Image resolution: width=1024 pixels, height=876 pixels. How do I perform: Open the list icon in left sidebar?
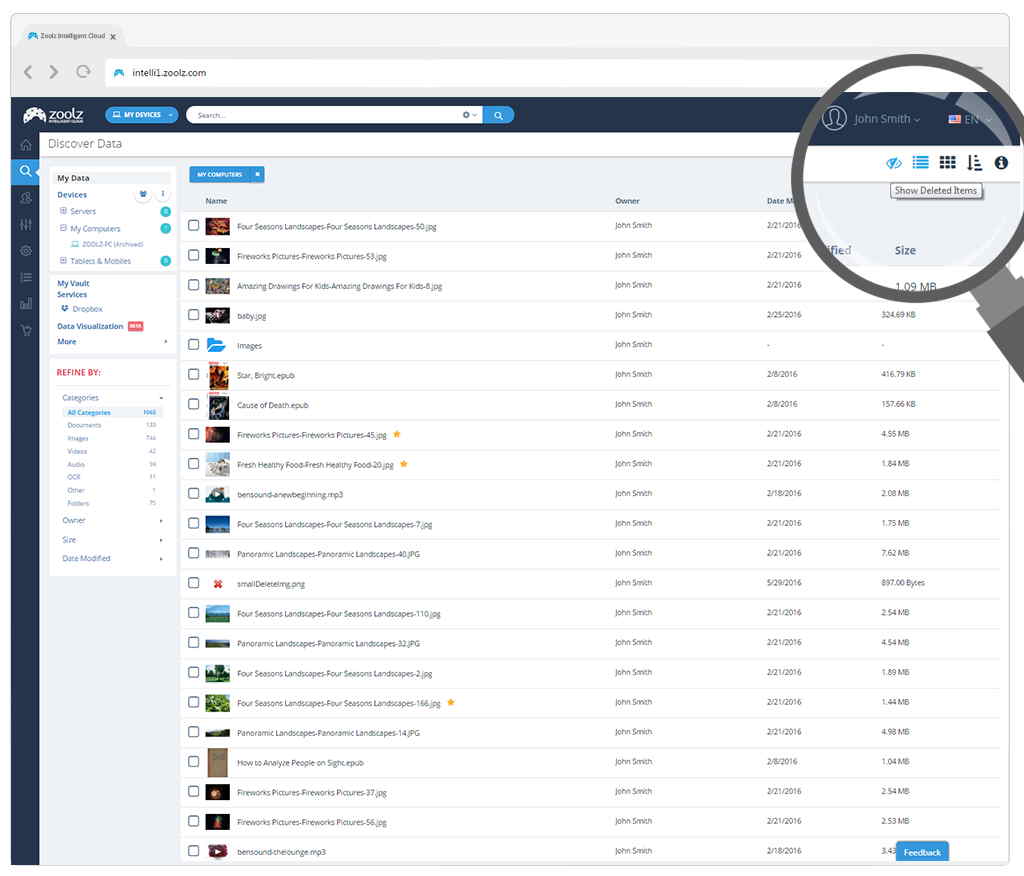25,277
